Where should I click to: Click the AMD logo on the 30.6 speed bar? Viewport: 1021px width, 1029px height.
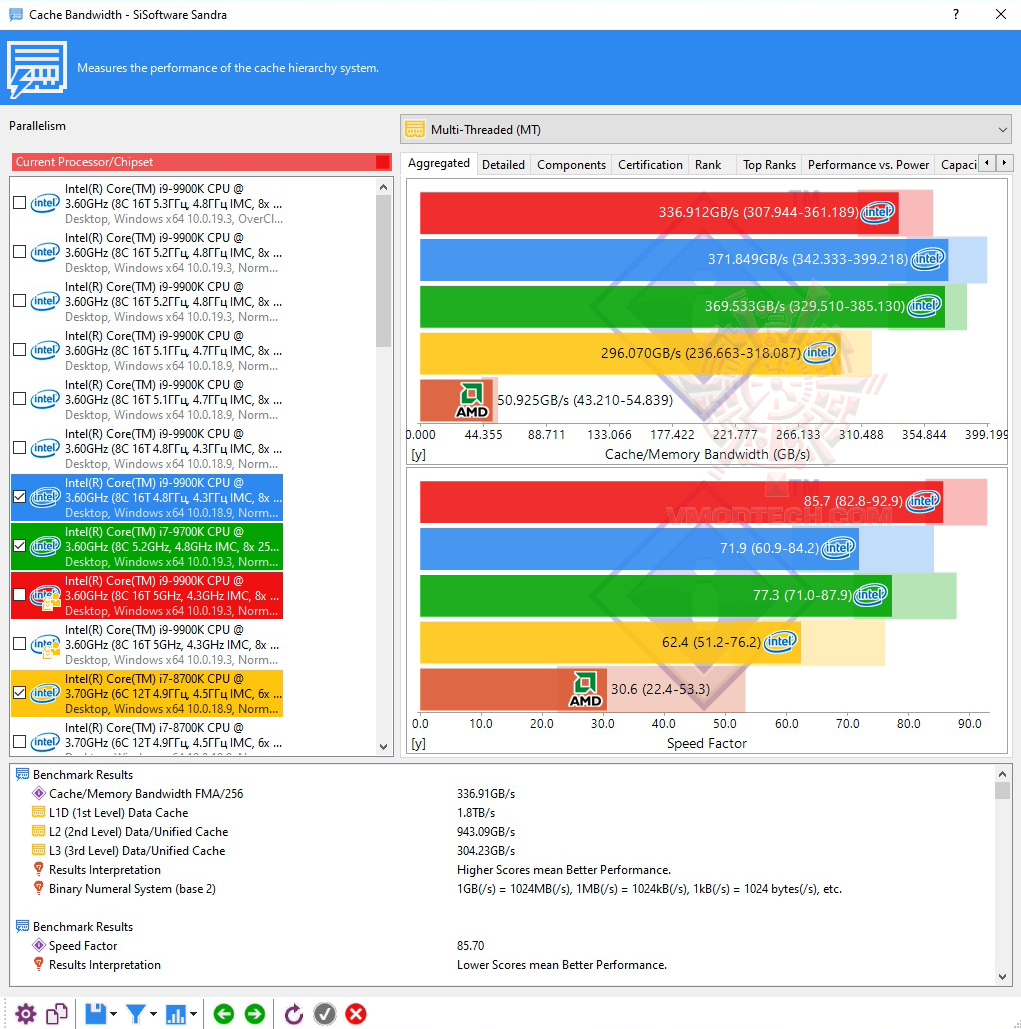tap(585, 689)
